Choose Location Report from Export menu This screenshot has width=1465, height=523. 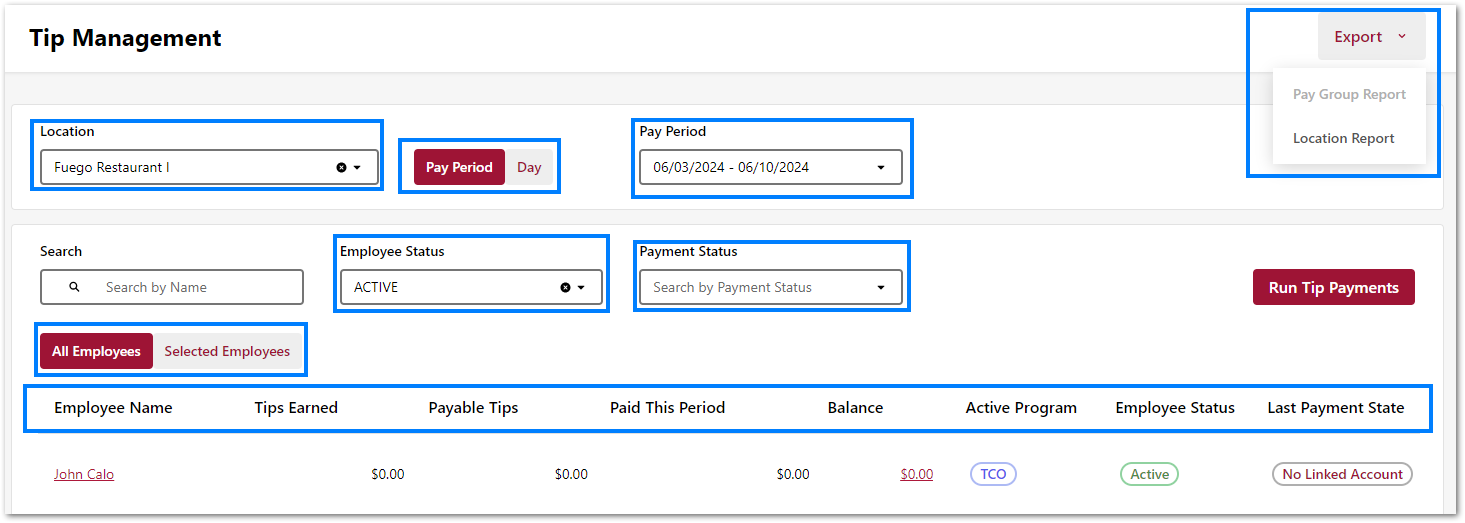coord(1343,139)
